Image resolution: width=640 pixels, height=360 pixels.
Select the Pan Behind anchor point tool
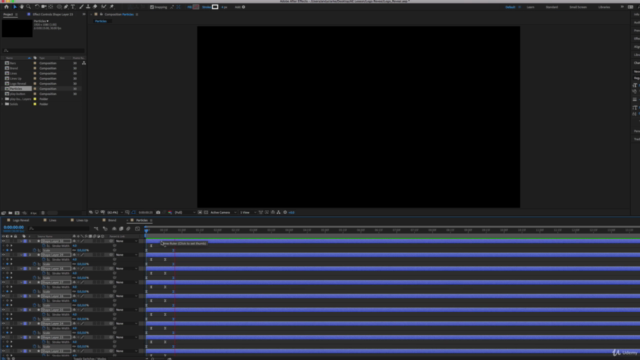pyautogui.click(x=51, y=7)
